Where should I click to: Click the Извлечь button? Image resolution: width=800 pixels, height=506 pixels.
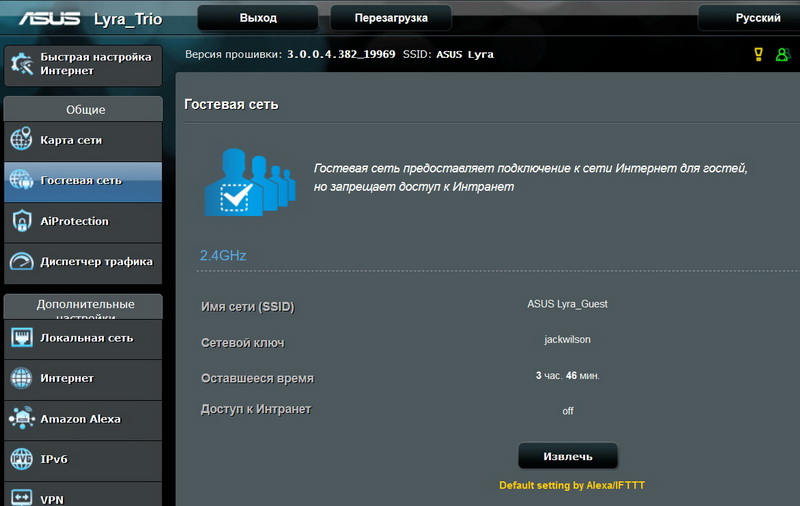pyautogui.click(x=567, y=456)
